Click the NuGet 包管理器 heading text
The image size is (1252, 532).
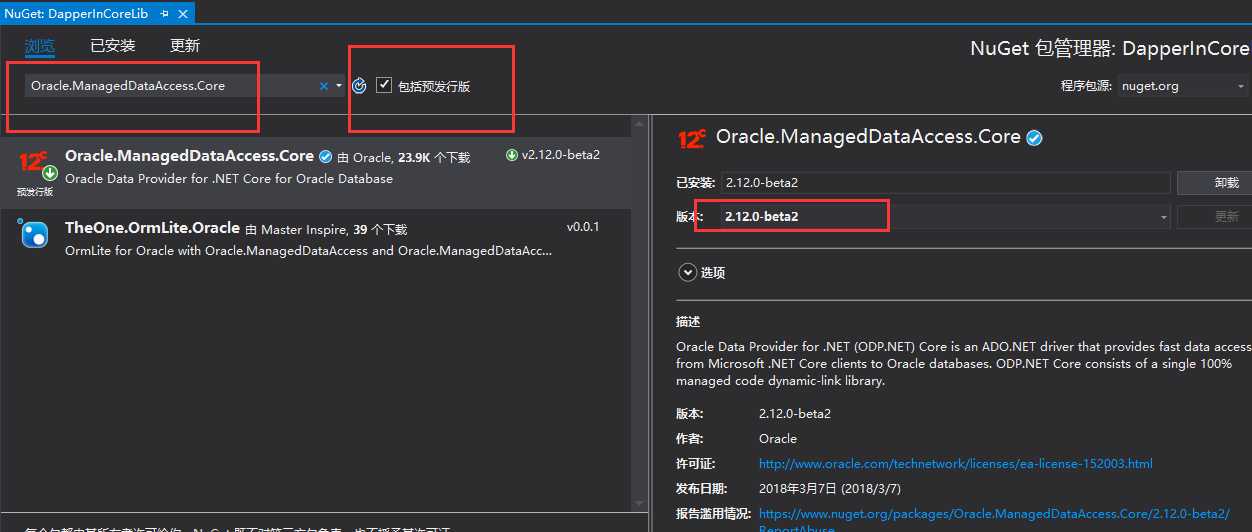point(1111,48)
